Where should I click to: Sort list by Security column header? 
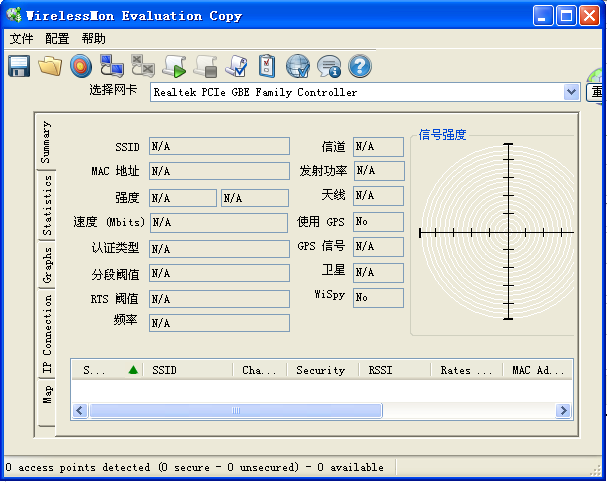point(323,371)
